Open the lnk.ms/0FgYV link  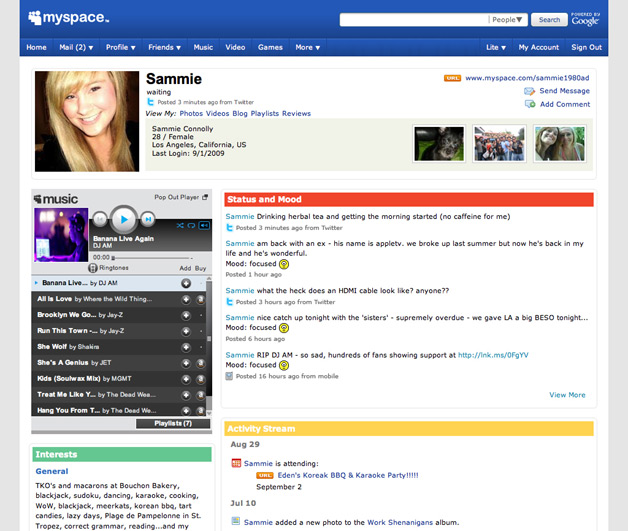tap(493, 355)
